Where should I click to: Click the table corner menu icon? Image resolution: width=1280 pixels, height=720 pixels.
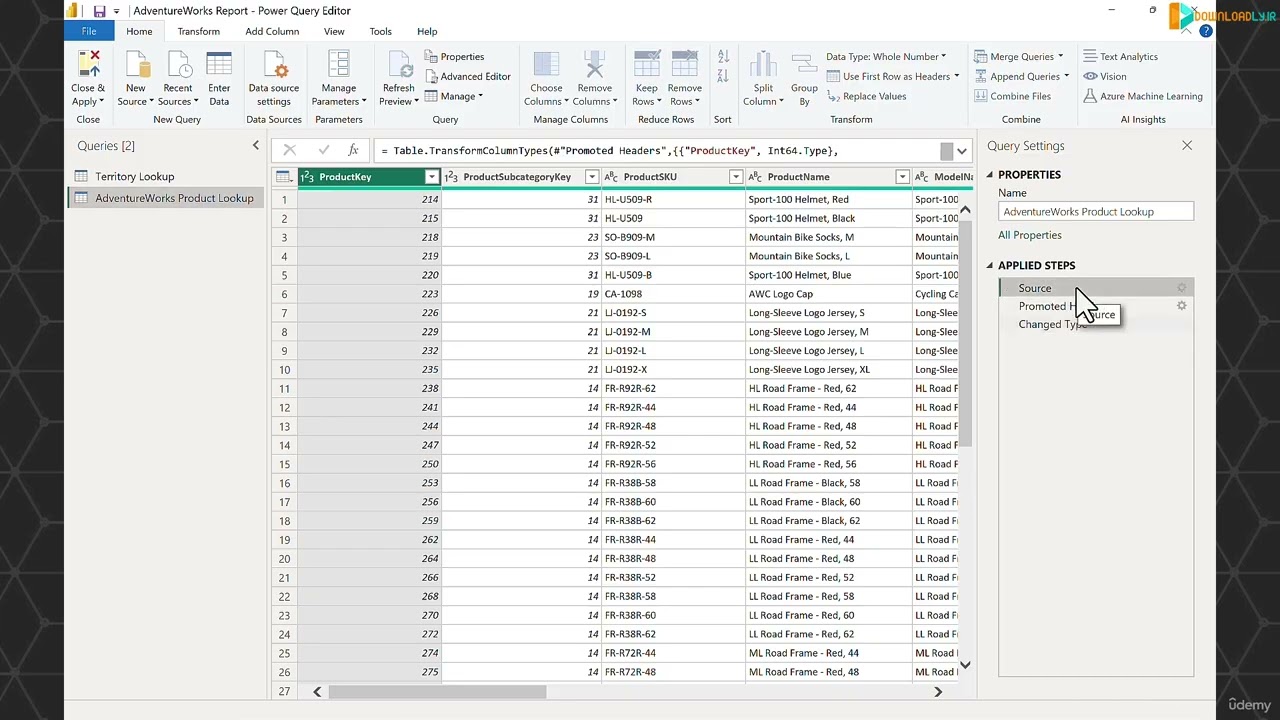click(x=284, y=177)
